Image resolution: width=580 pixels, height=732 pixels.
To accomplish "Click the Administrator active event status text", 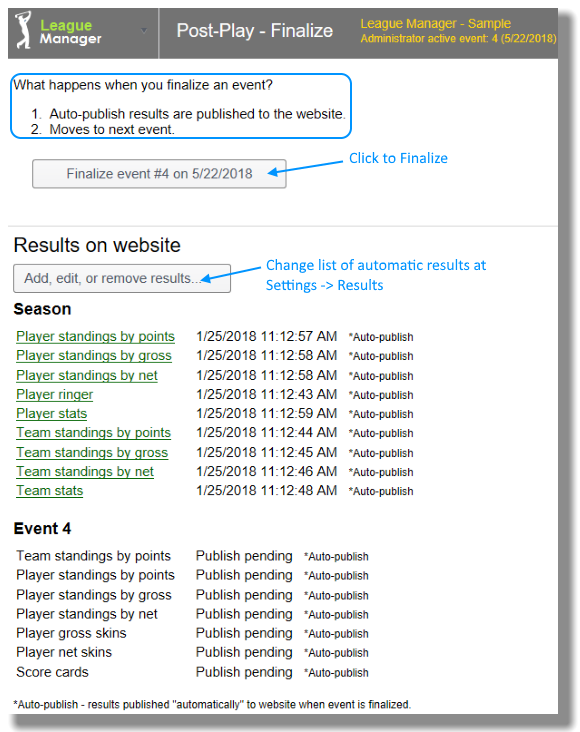I will [x=458, y=38].
